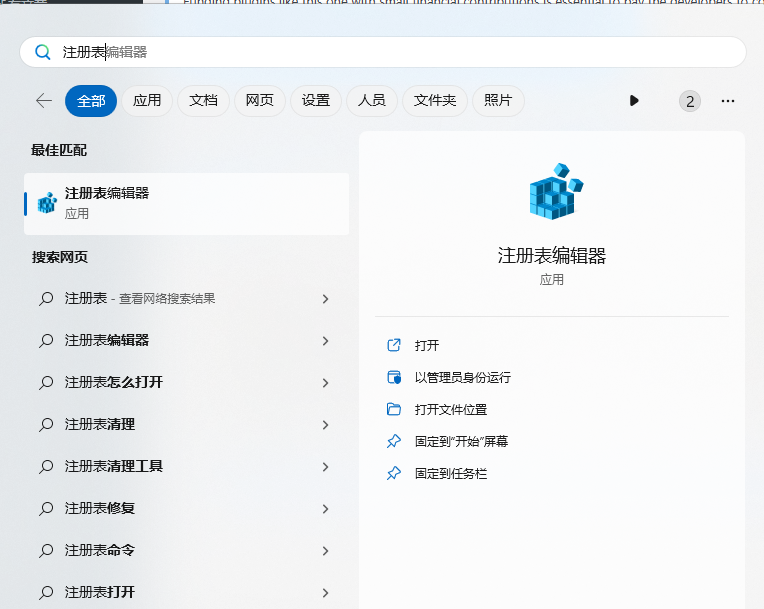The height and width of the screenshot is (609, 764).
Task: Click the pin icon beside 固定到"开始"屏幕
Action: click(394, 441)
